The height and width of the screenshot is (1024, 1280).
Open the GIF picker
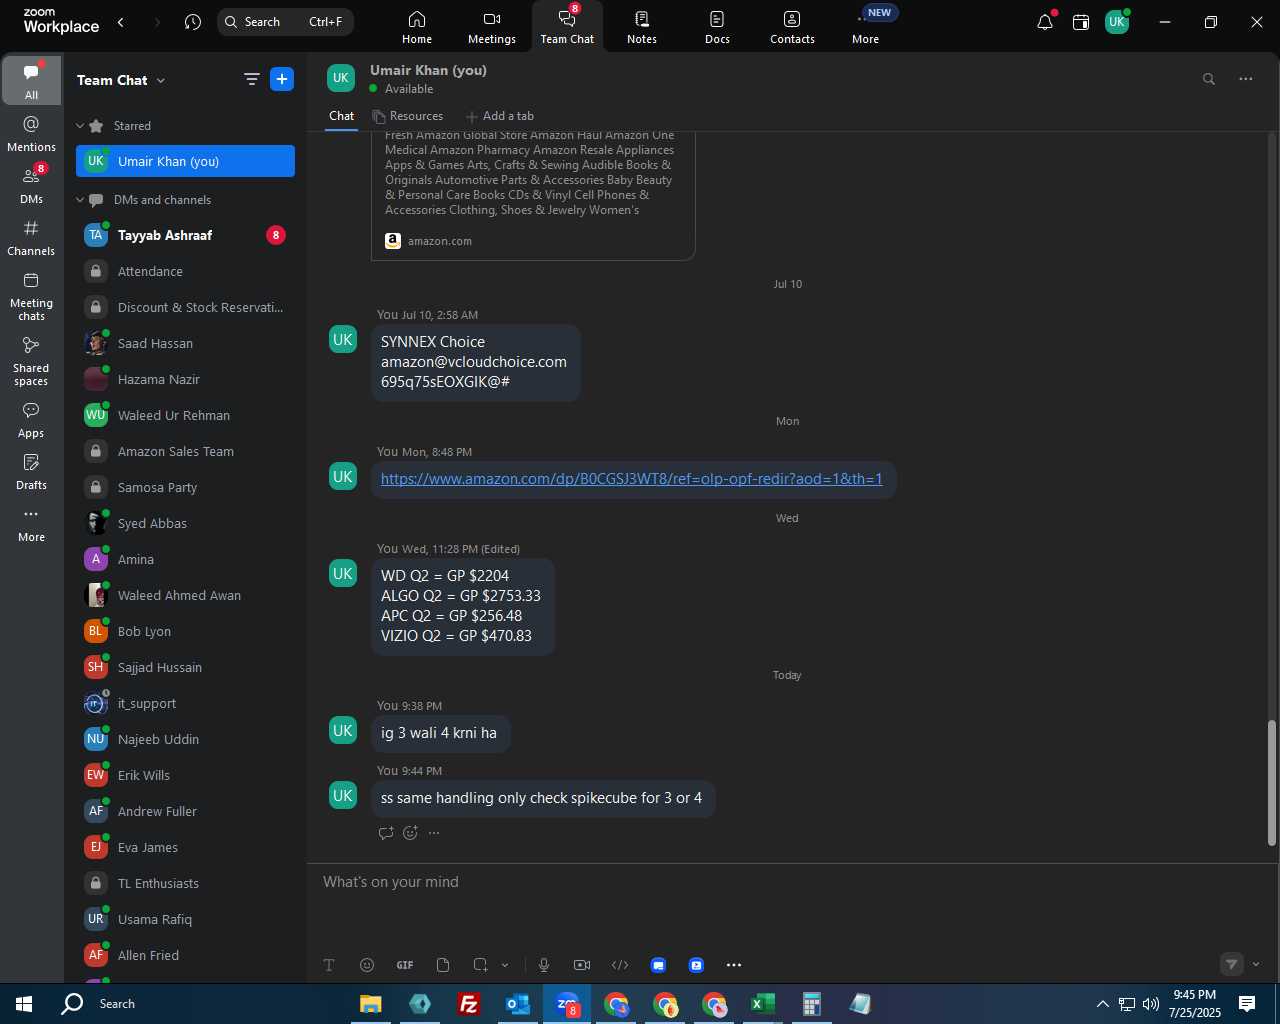tap(405, 965)
